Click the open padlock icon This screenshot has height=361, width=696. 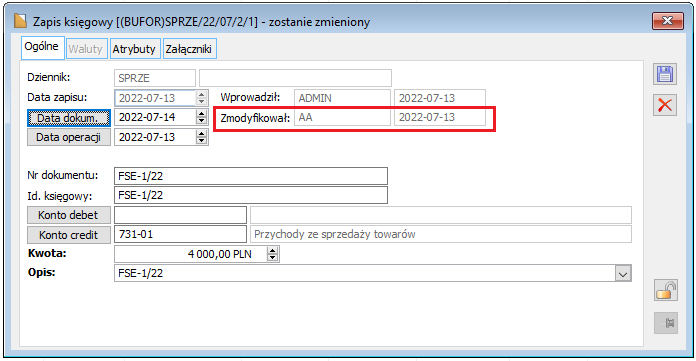(665, 290)
